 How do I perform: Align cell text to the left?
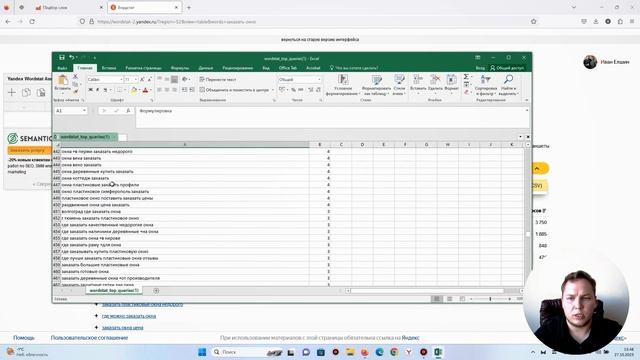coord(160,90)
